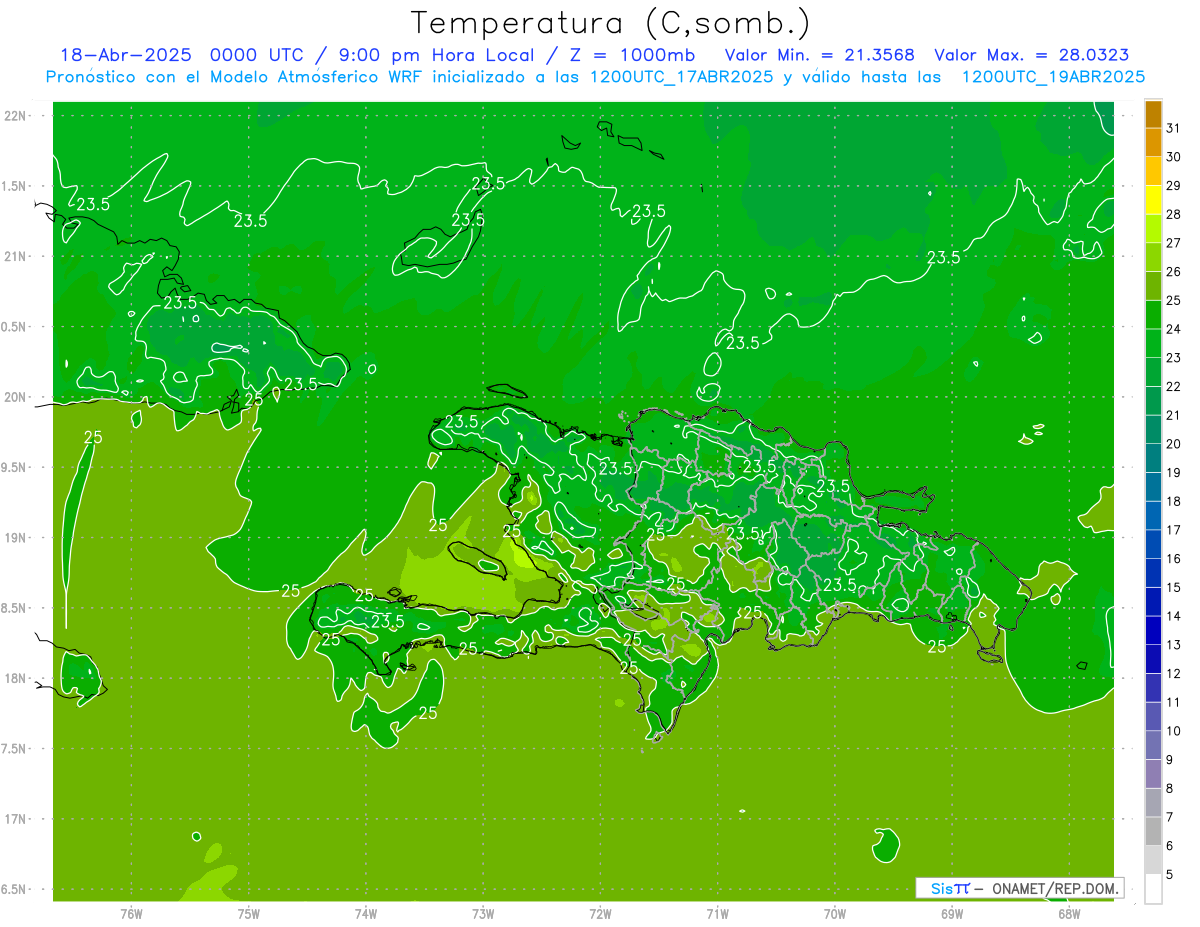Screen dimensions: 1200x927
Task: Click legend value 16
Action: pos(1173,558)
